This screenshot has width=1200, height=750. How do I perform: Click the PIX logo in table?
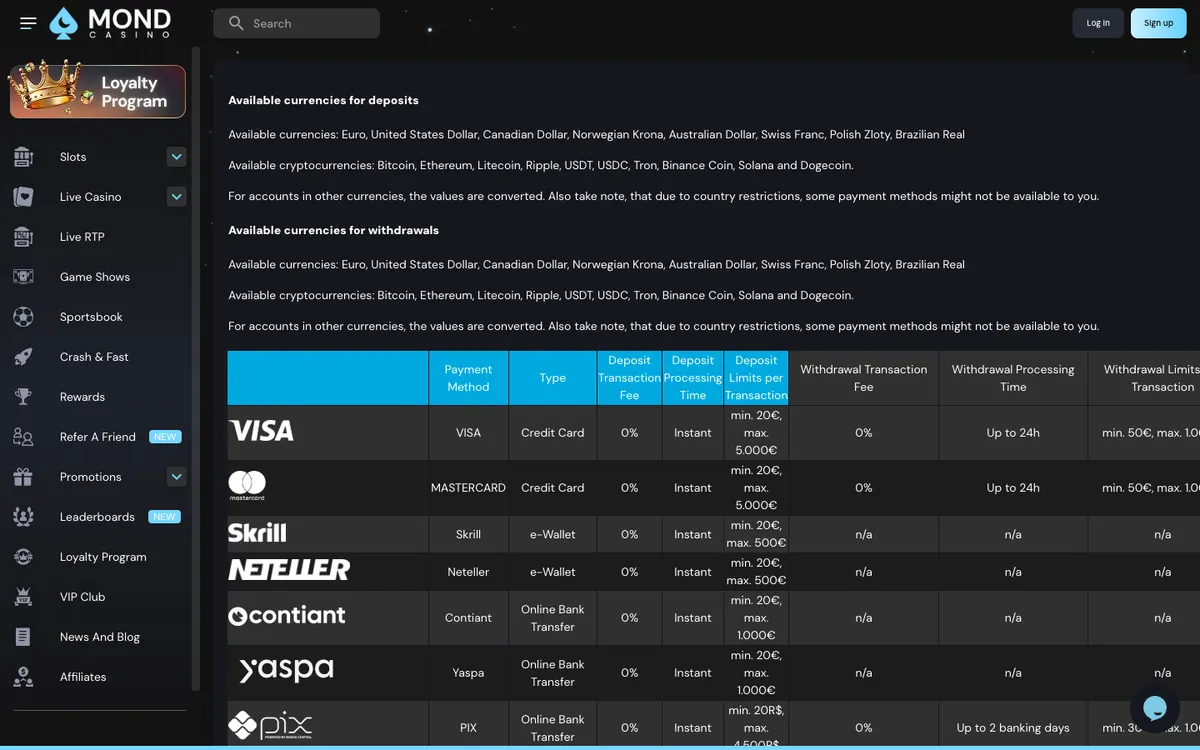click(270, 725)
